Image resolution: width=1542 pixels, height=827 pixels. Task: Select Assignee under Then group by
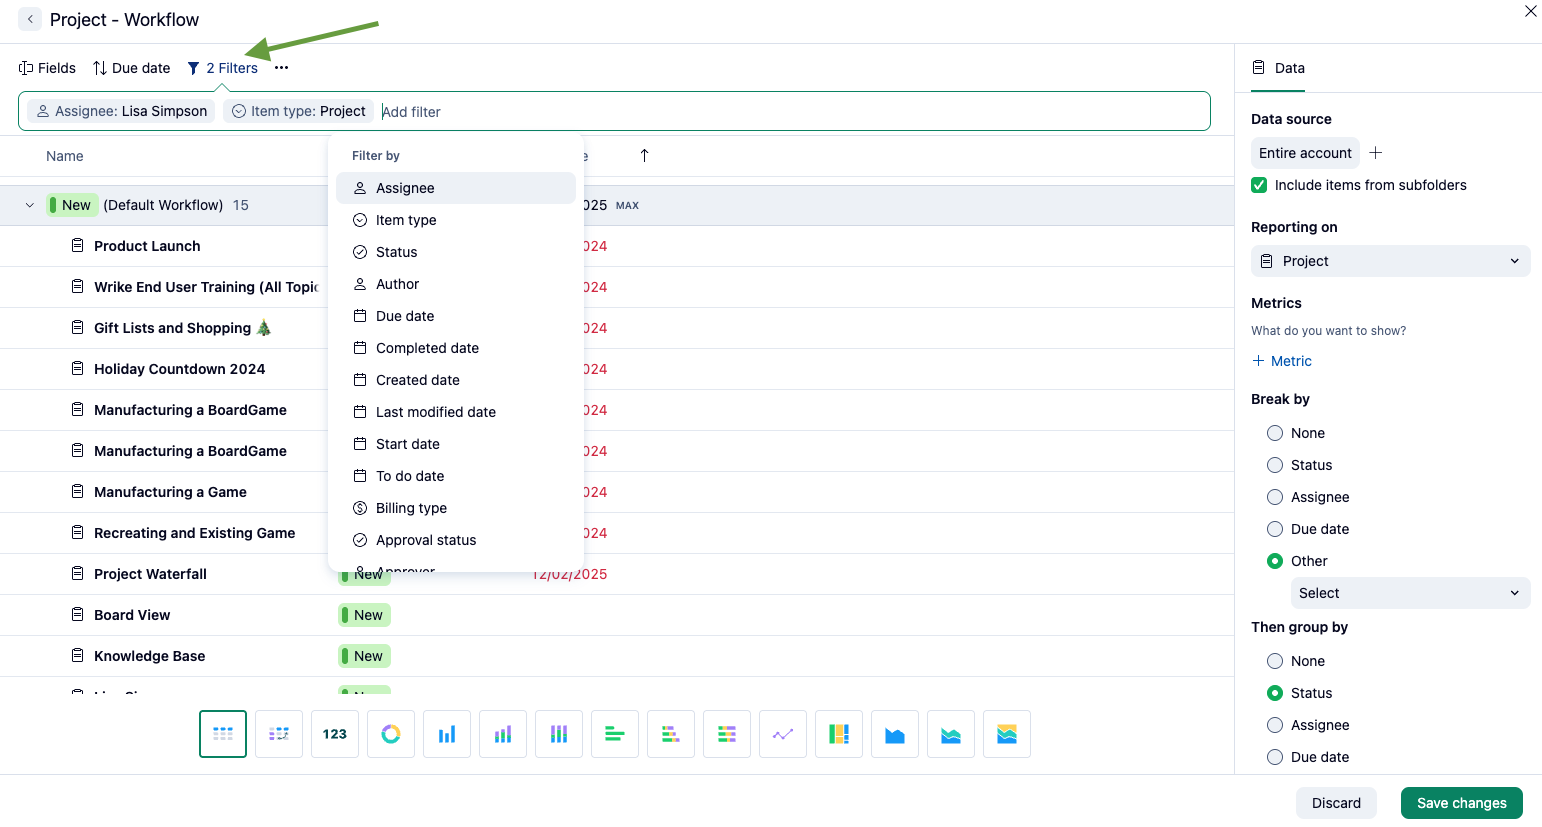coord(1275,725)
